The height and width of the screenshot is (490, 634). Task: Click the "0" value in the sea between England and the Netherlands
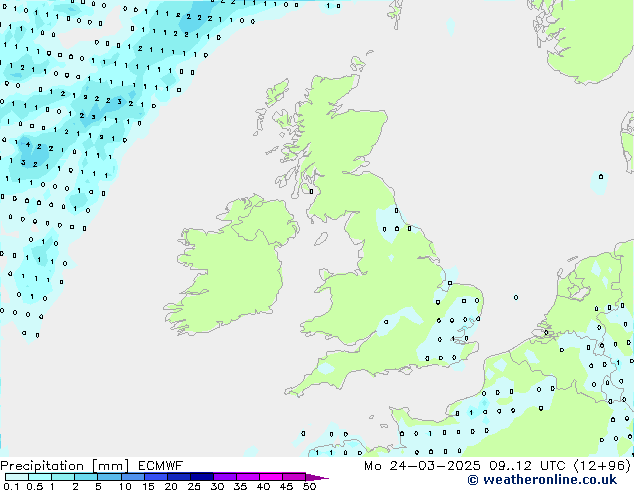(516, 297)
